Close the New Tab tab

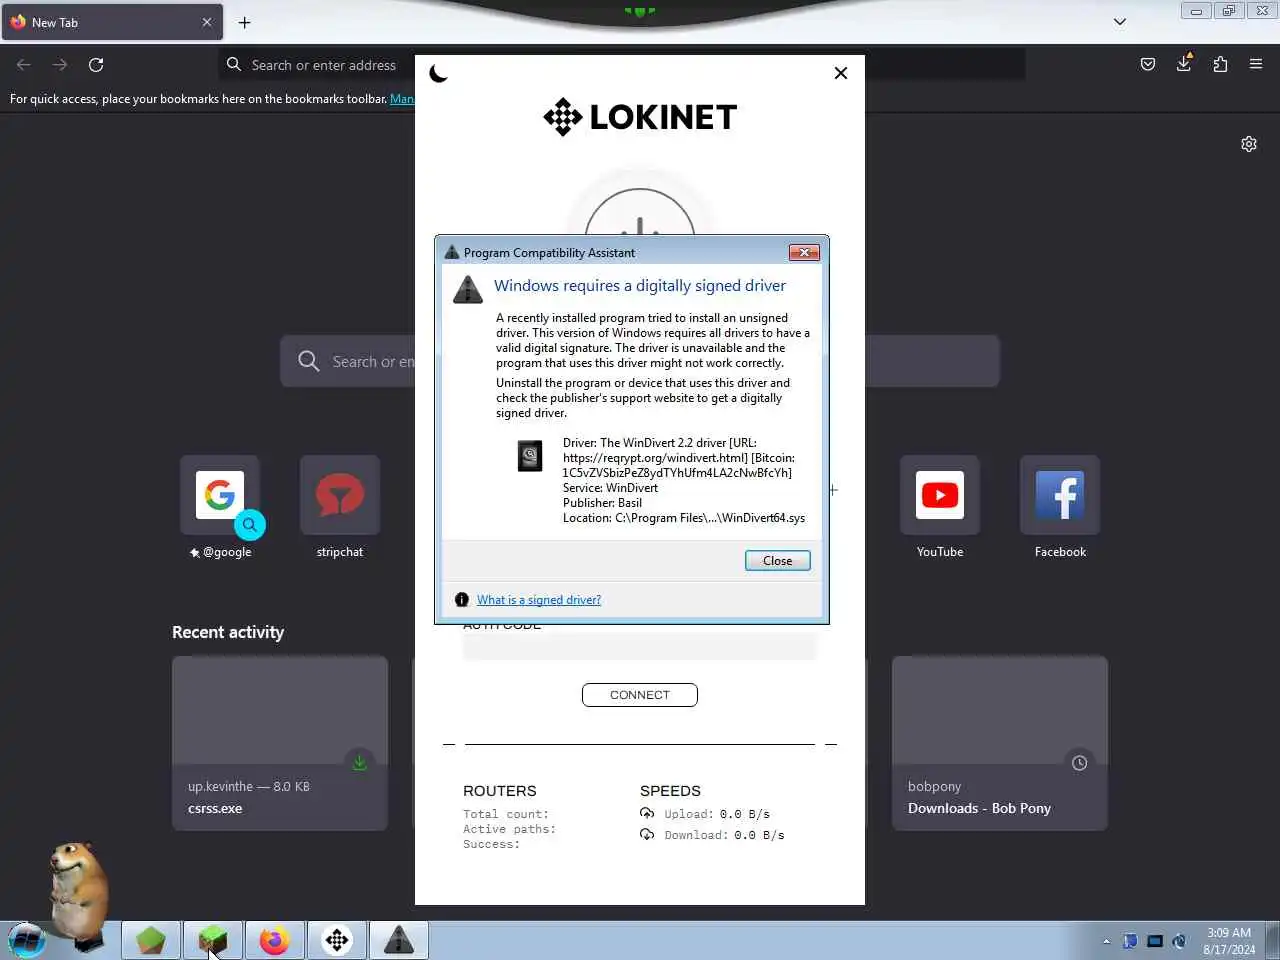tap(207, 22)
